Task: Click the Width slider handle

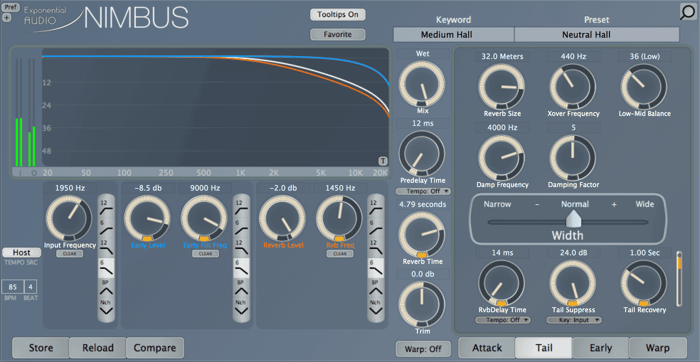Action: (573, 219)
